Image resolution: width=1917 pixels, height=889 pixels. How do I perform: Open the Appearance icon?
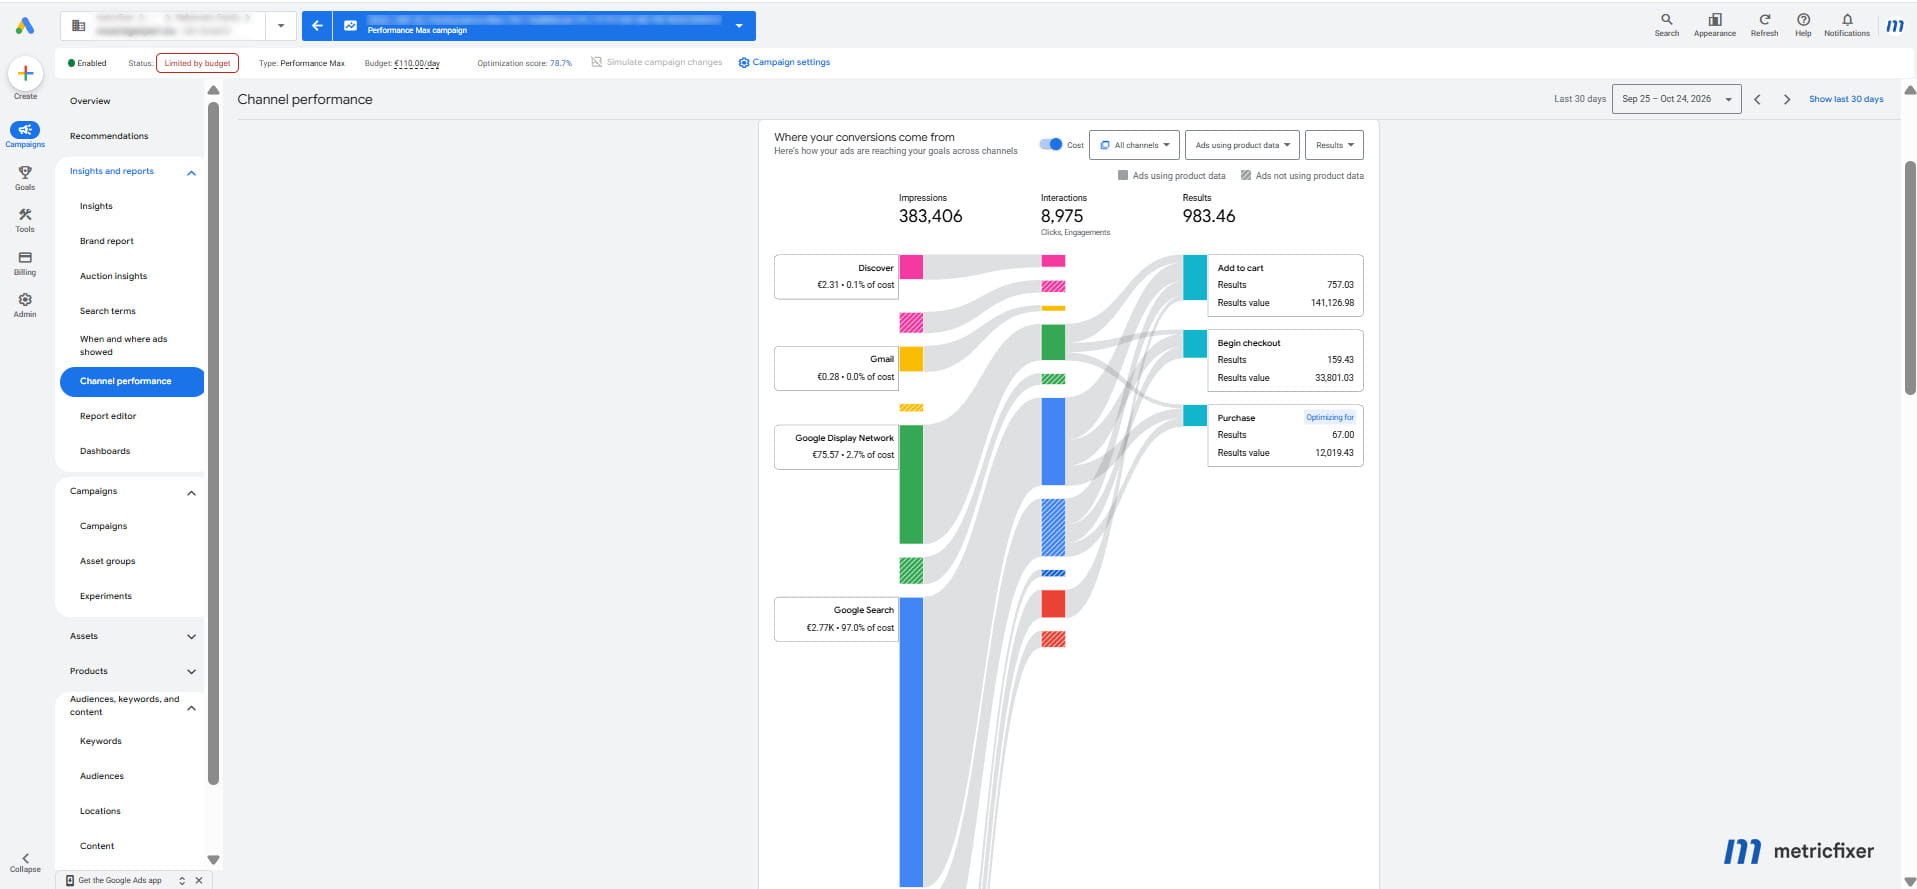tap(1714, 19)
